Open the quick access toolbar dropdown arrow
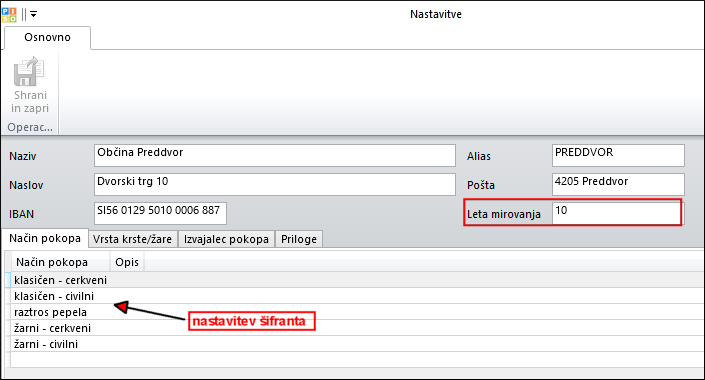 coord(33,14)
